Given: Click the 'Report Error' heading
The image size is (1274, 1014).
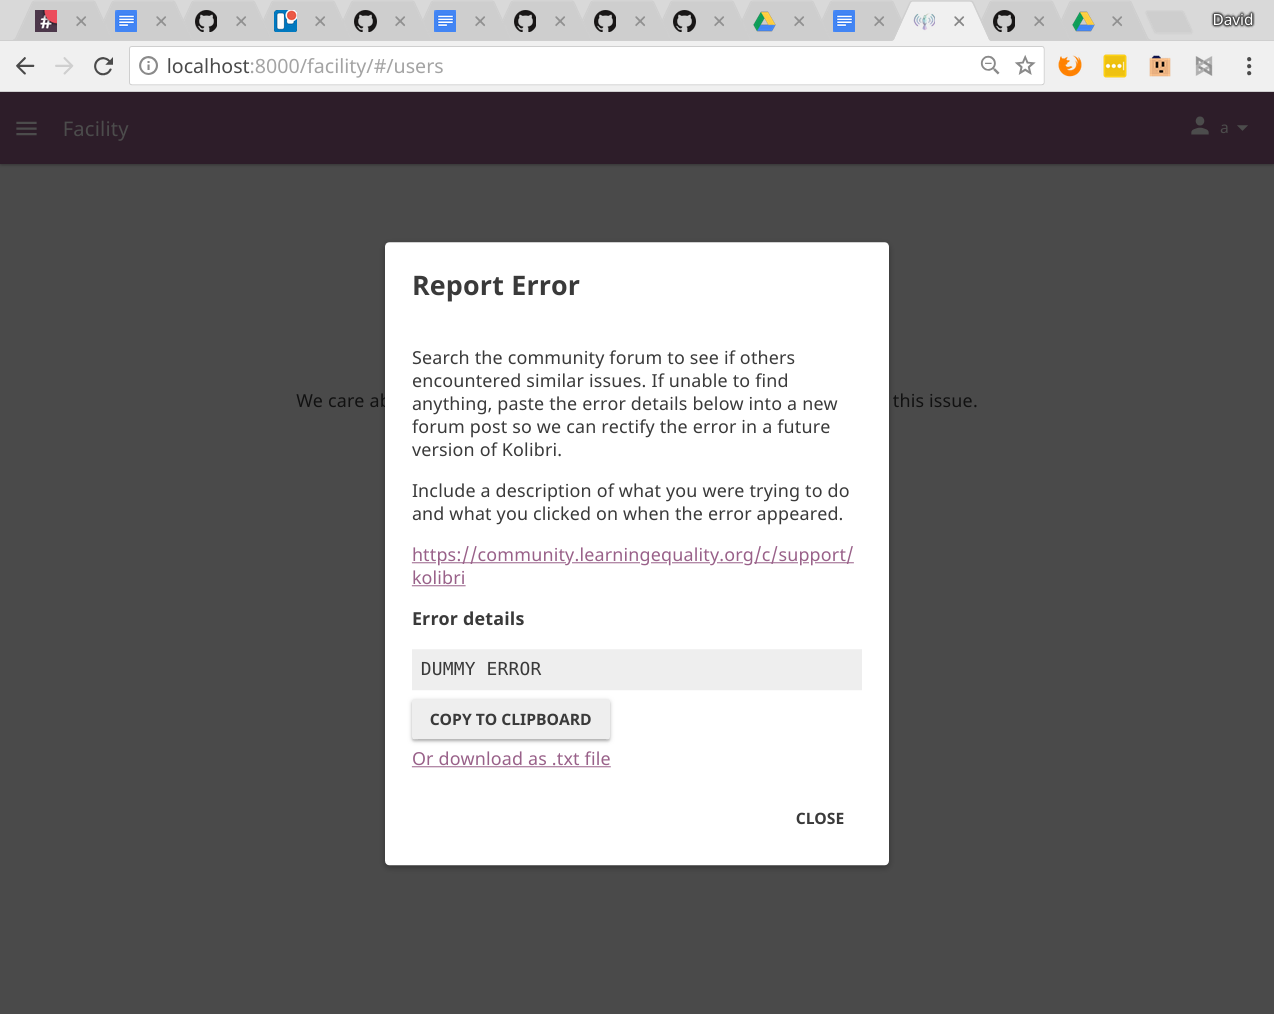Looking at the screenshot, I should click(496, 286).
